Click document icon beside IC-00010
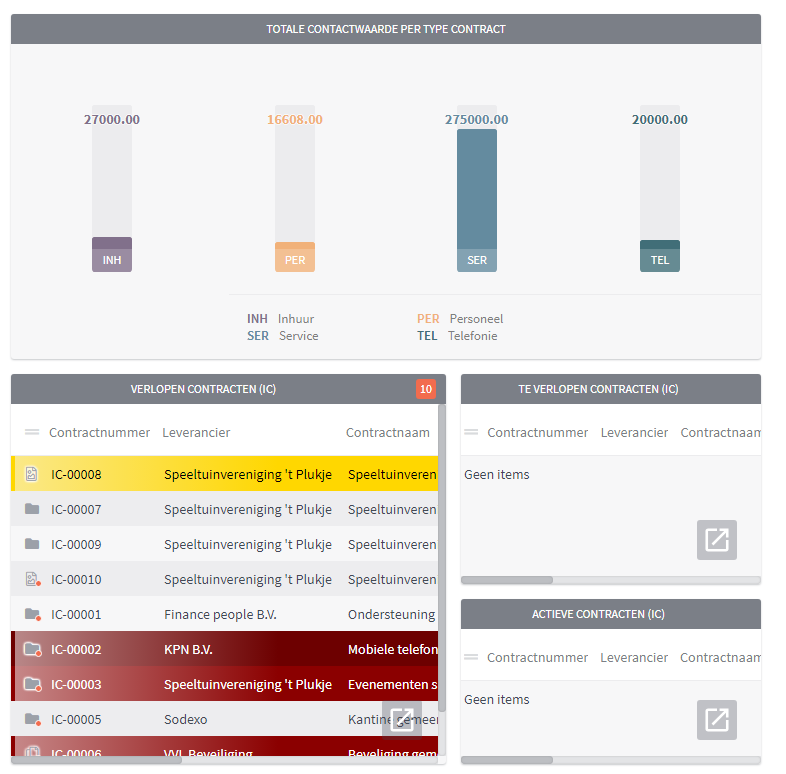Viewport: 786px width, 774px height. click(x=32, y=579)
